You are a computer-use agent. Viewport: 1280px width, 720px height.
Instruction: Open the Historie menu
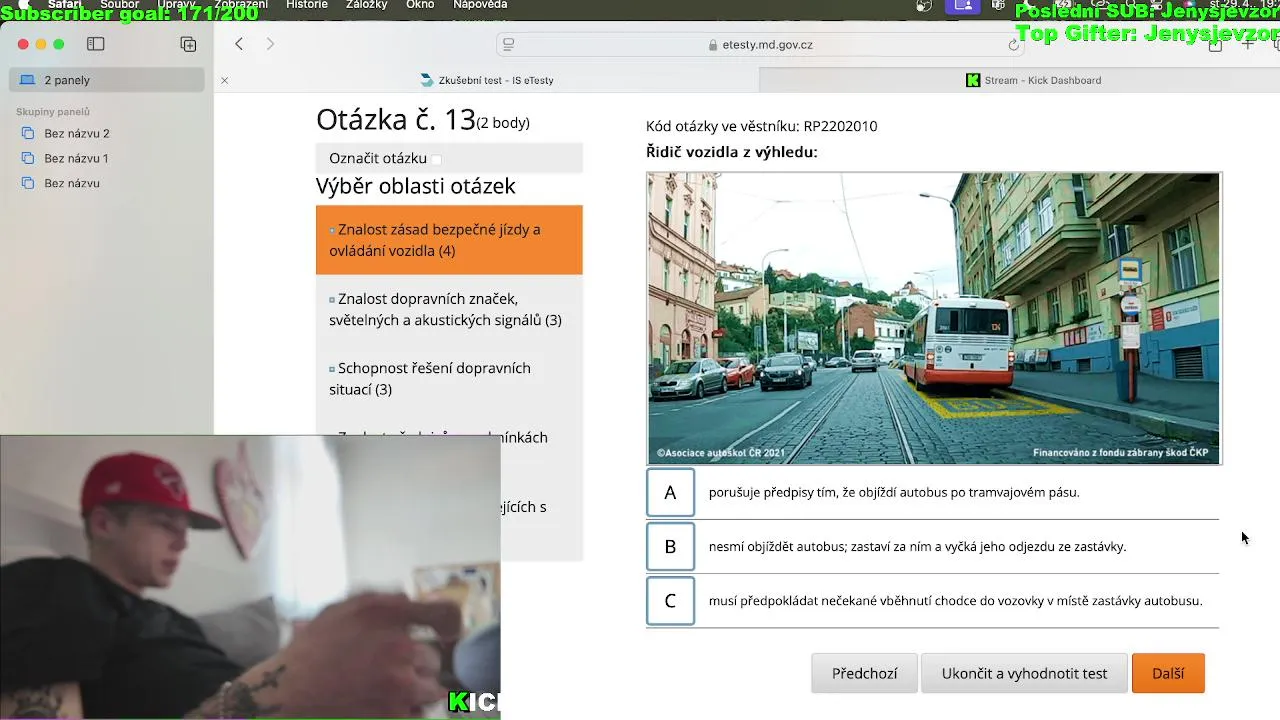coord(307,5)
